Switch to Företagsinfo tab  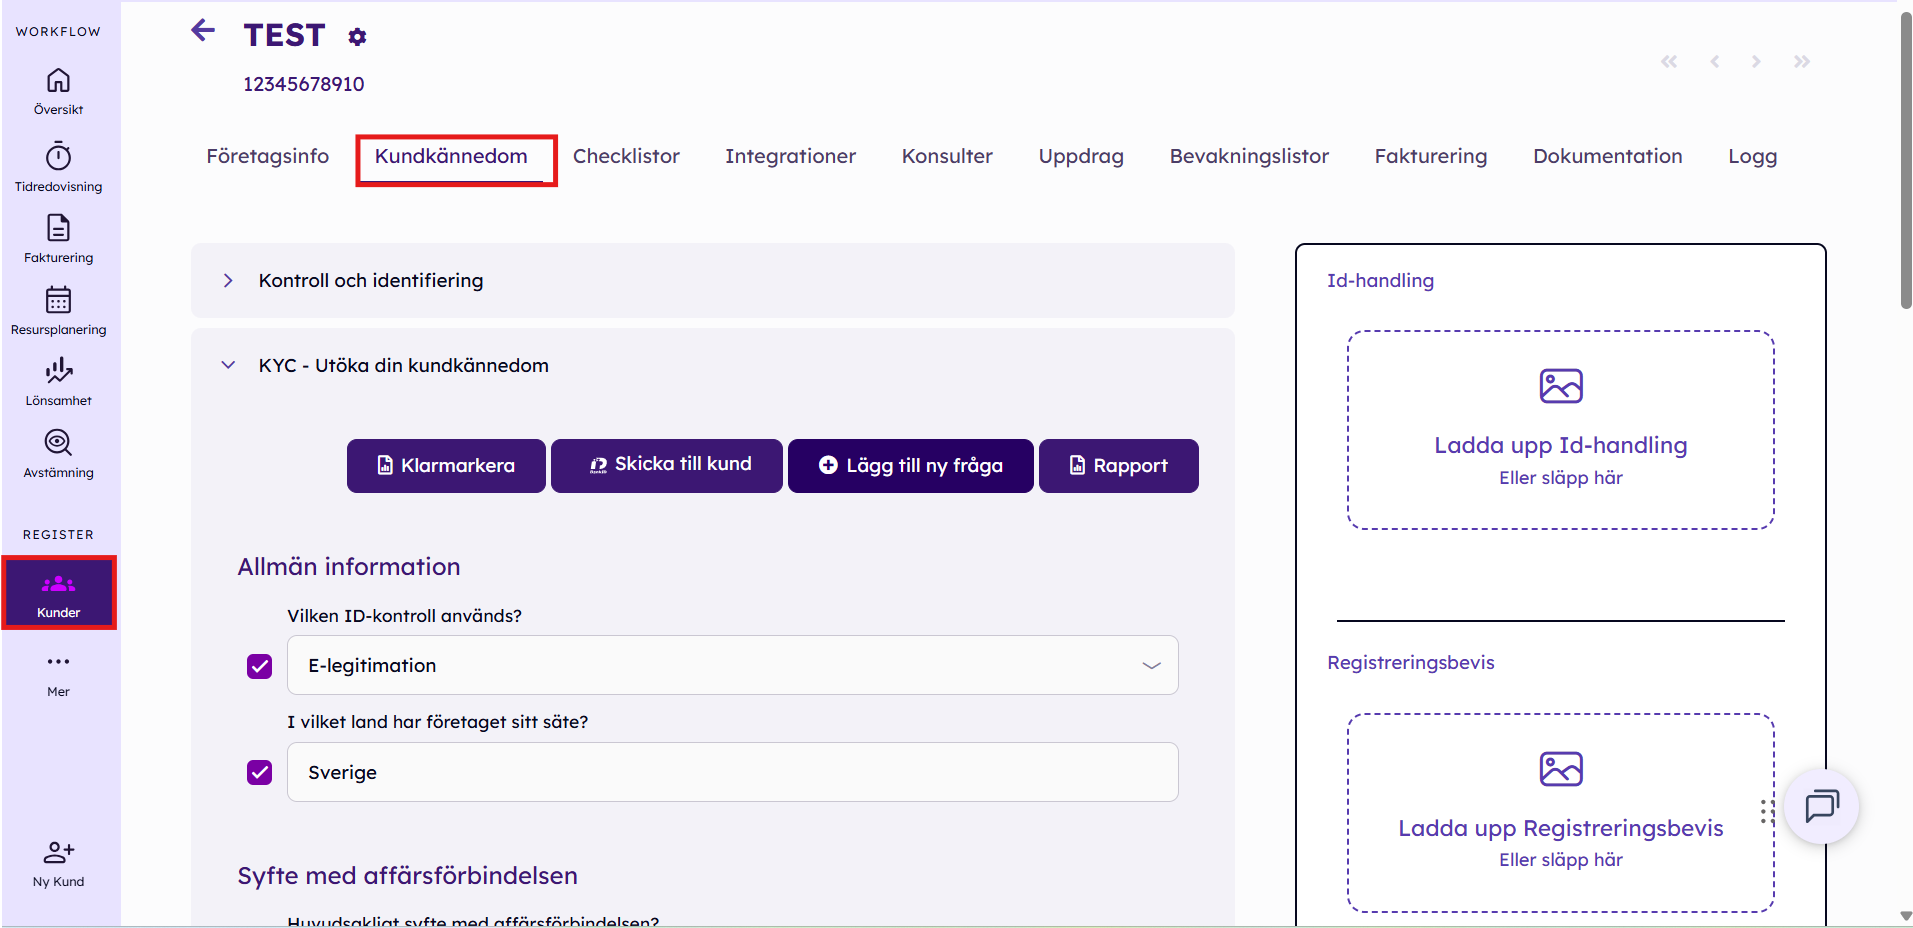click(x=267, y=157)
